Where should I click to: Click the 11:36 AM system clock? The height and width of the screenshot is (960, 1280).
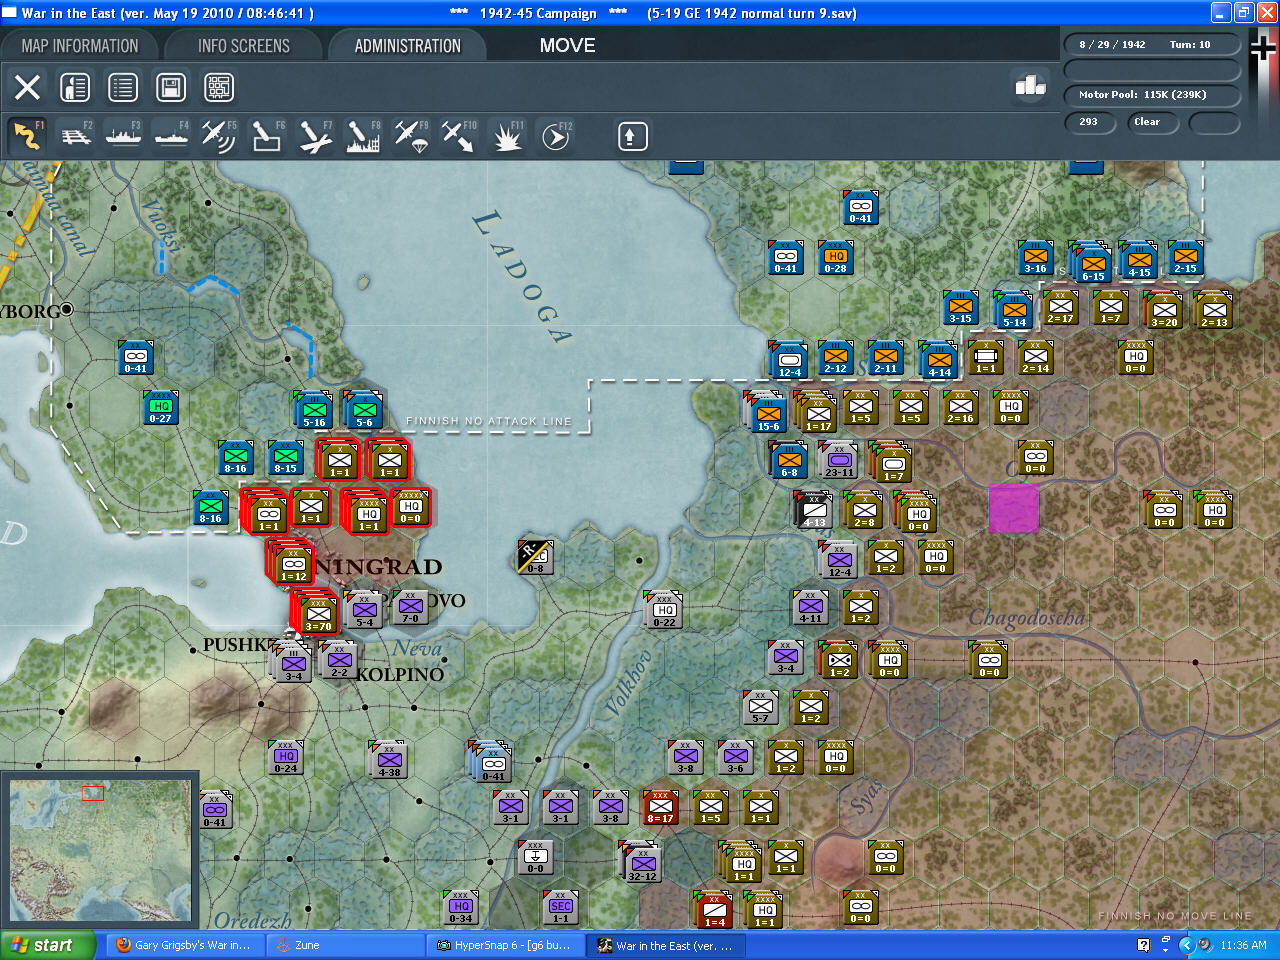click(x=1243, y=945)
